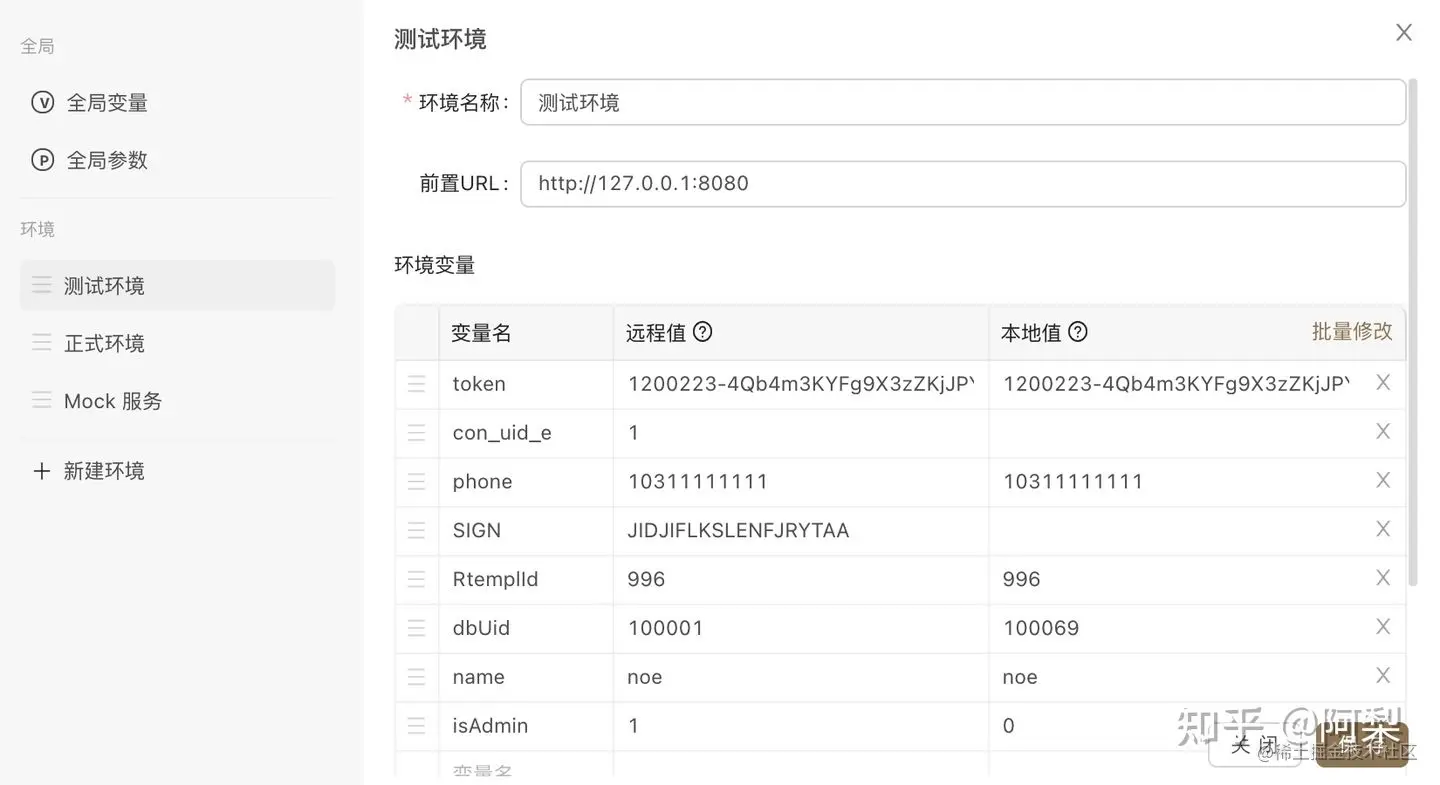1440x785 pixels.
Task: Select 测试环境 in the environment list
Action: pyautogui.click(x=178, y=285)
